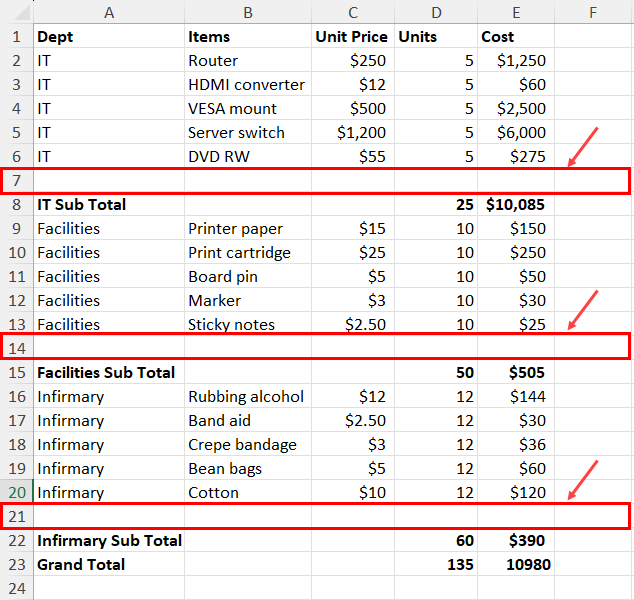Select the Board pin cell
Image resolution: width=634 pixels, height=600 pixels.
pos(248,277)
